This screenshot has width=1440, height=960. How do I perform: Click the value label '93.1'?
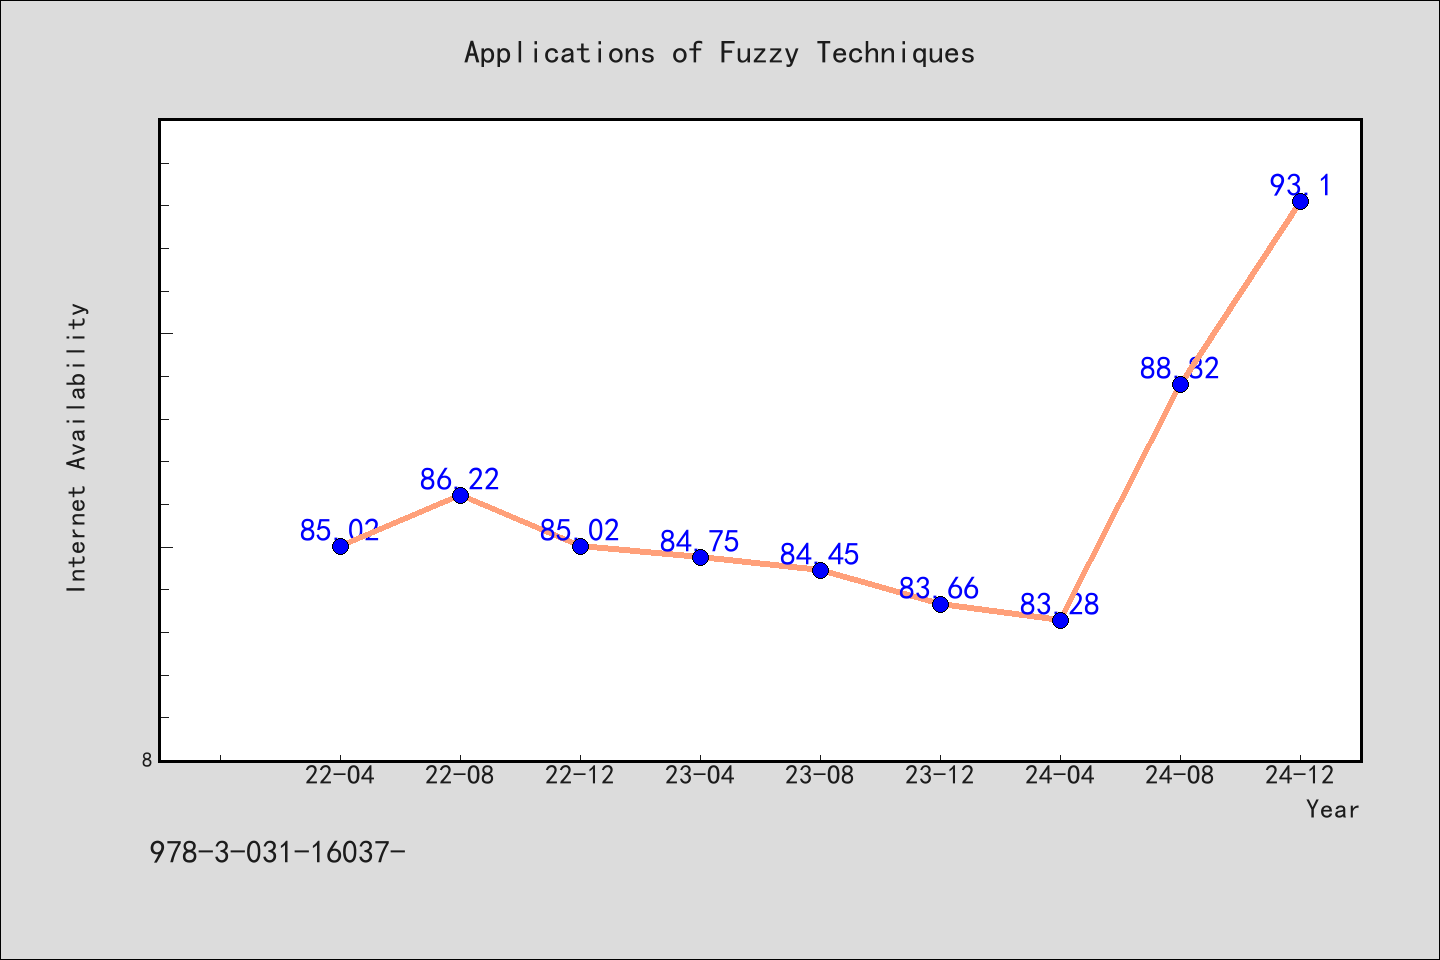(x=1300, y=185)
